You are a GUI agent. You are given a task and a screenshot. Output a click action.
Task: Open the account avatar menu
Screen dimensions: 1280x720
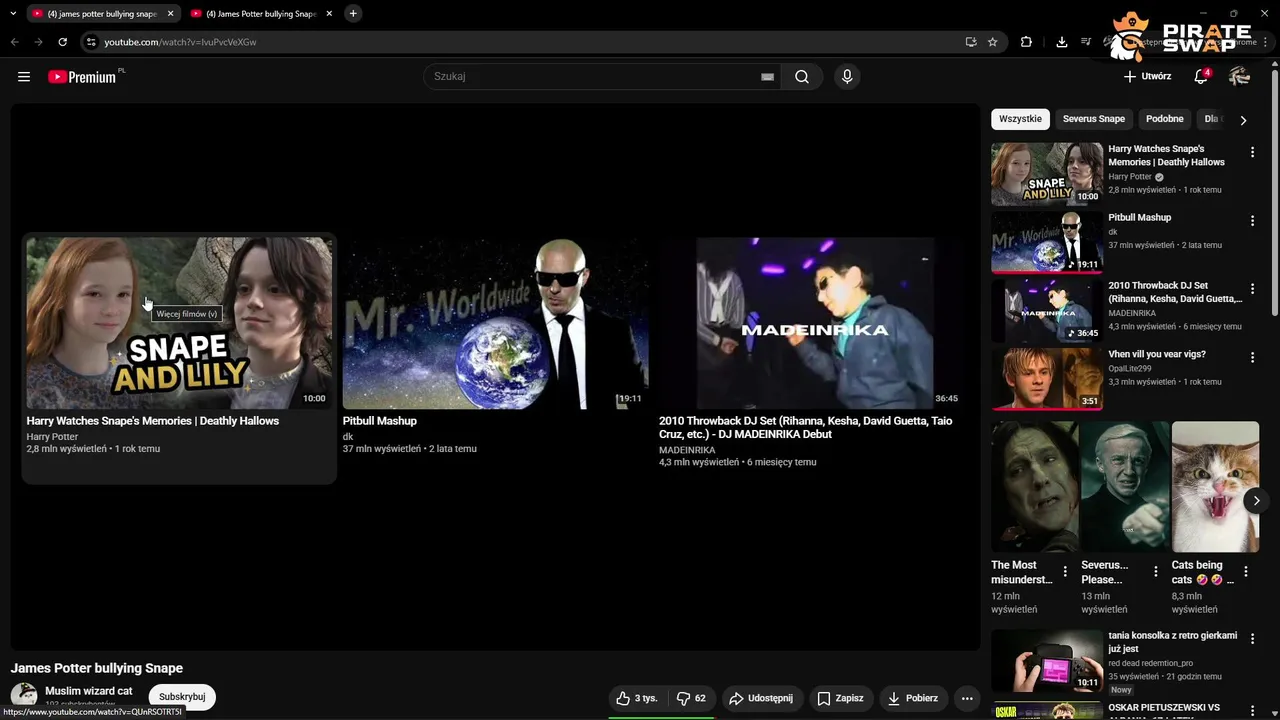tap(1239, 77)
